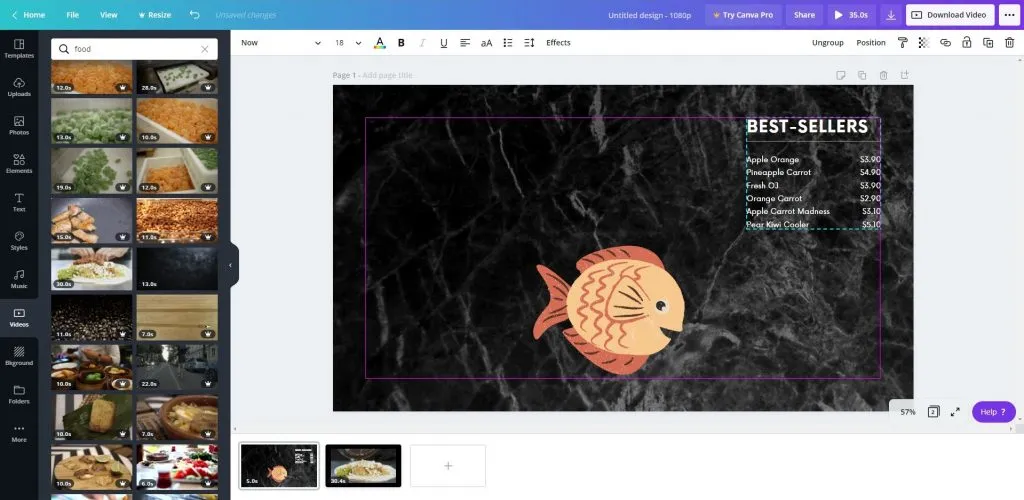Duplicate Page 1 icon above canvas
This screenshot has height=500, width=1024.
click(x=861, y=75)
